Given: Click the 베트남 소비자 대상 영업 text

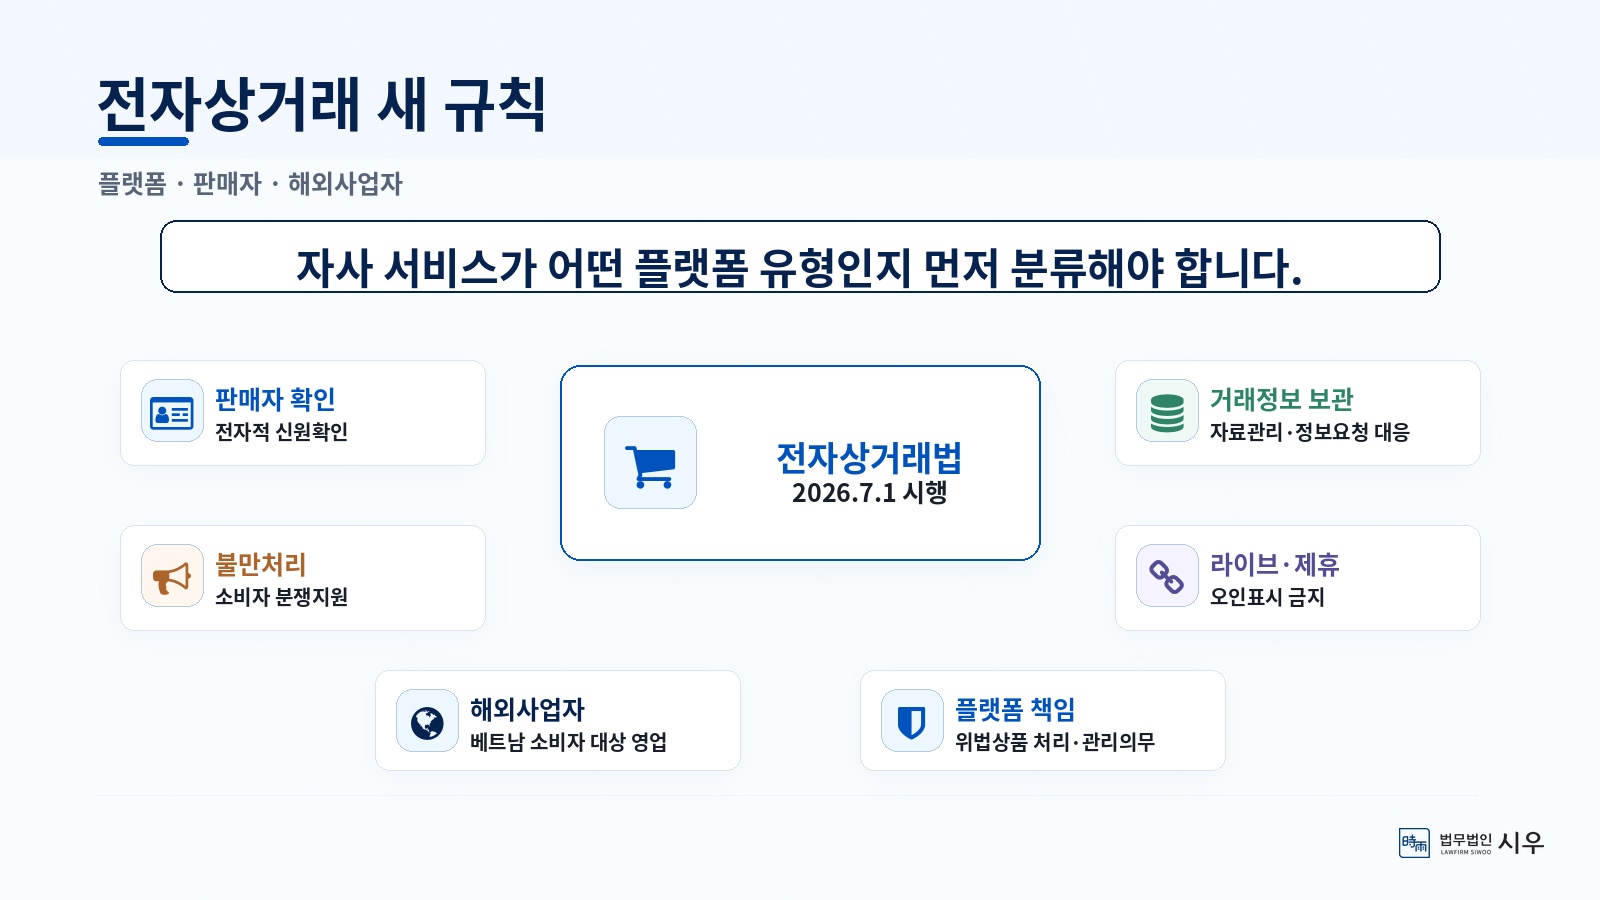Looking at the screenshot, I should pyautogui.click(x=568, y=742).
